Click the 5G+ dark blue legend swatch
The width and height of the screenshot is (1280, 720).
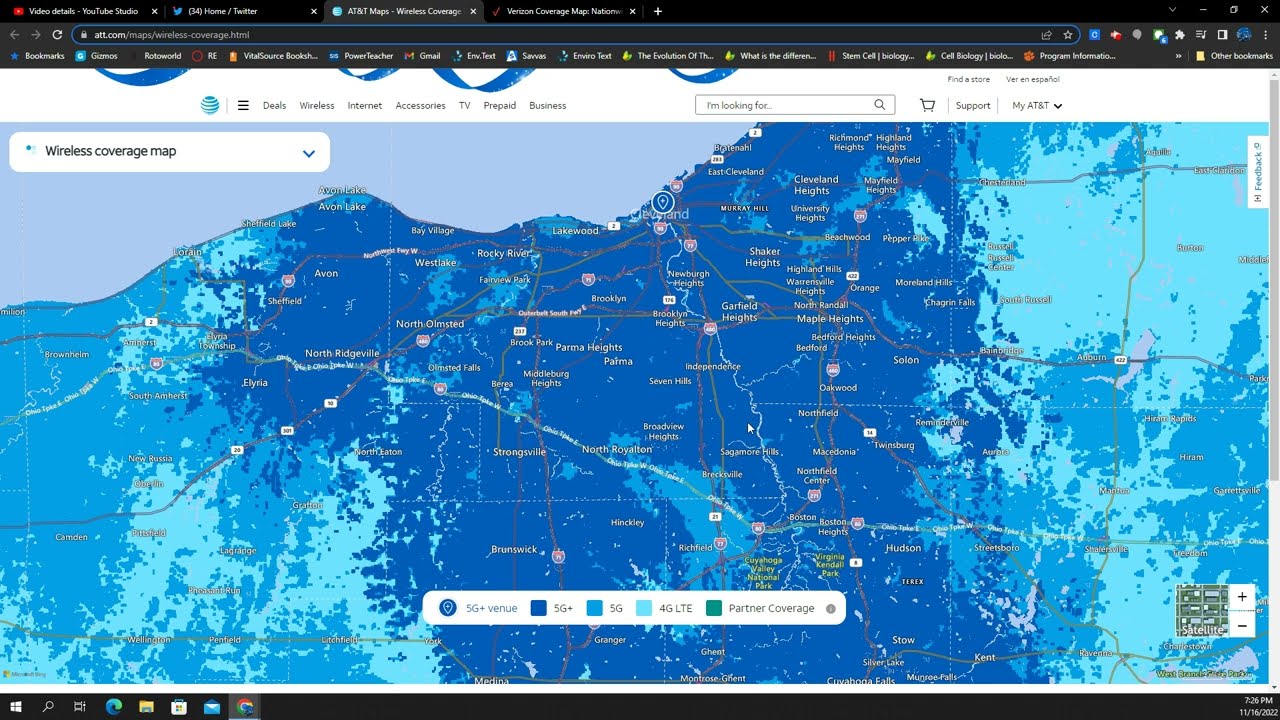[538, 608]
